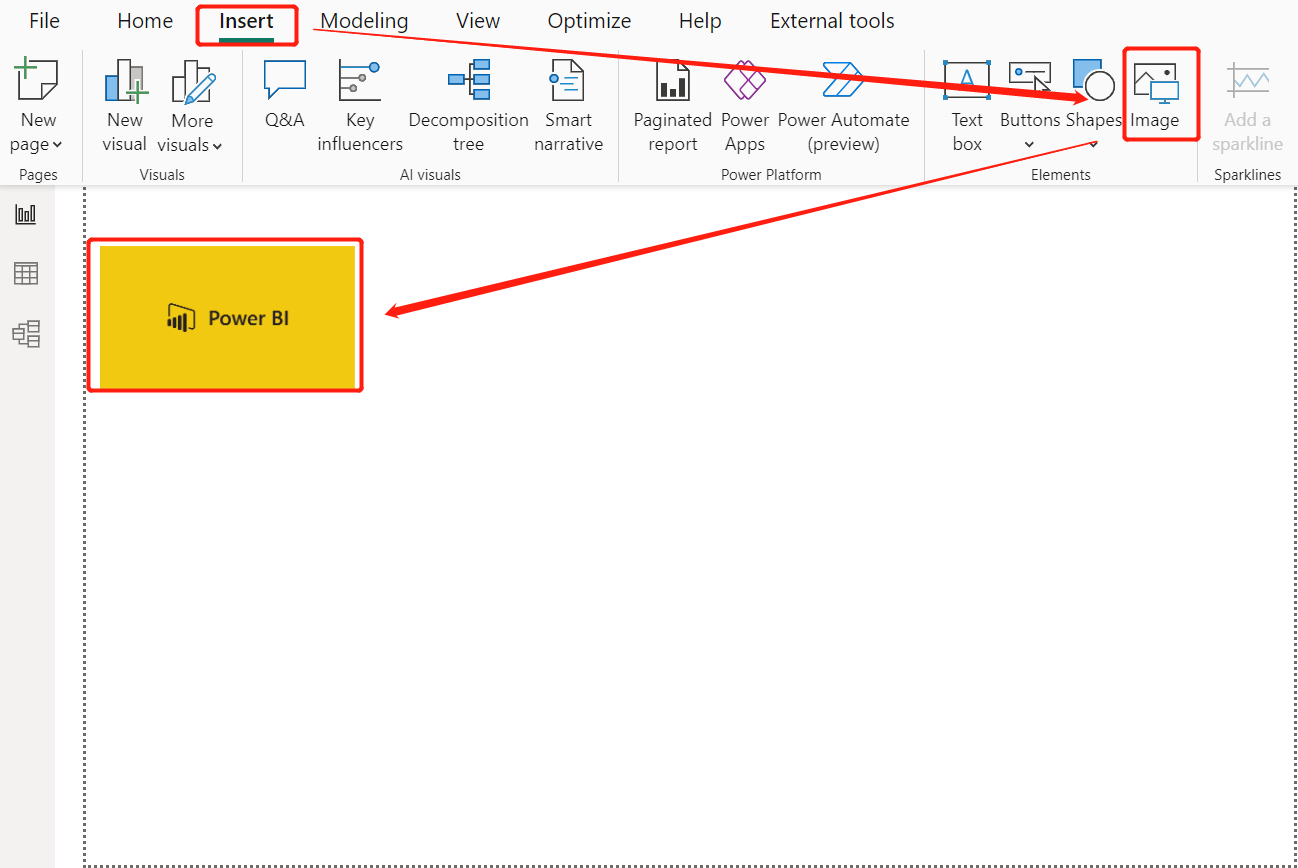This screenshot has width=1298, height=868.
Task: Switch to the View tab
Action: click(x=478, y=21)
